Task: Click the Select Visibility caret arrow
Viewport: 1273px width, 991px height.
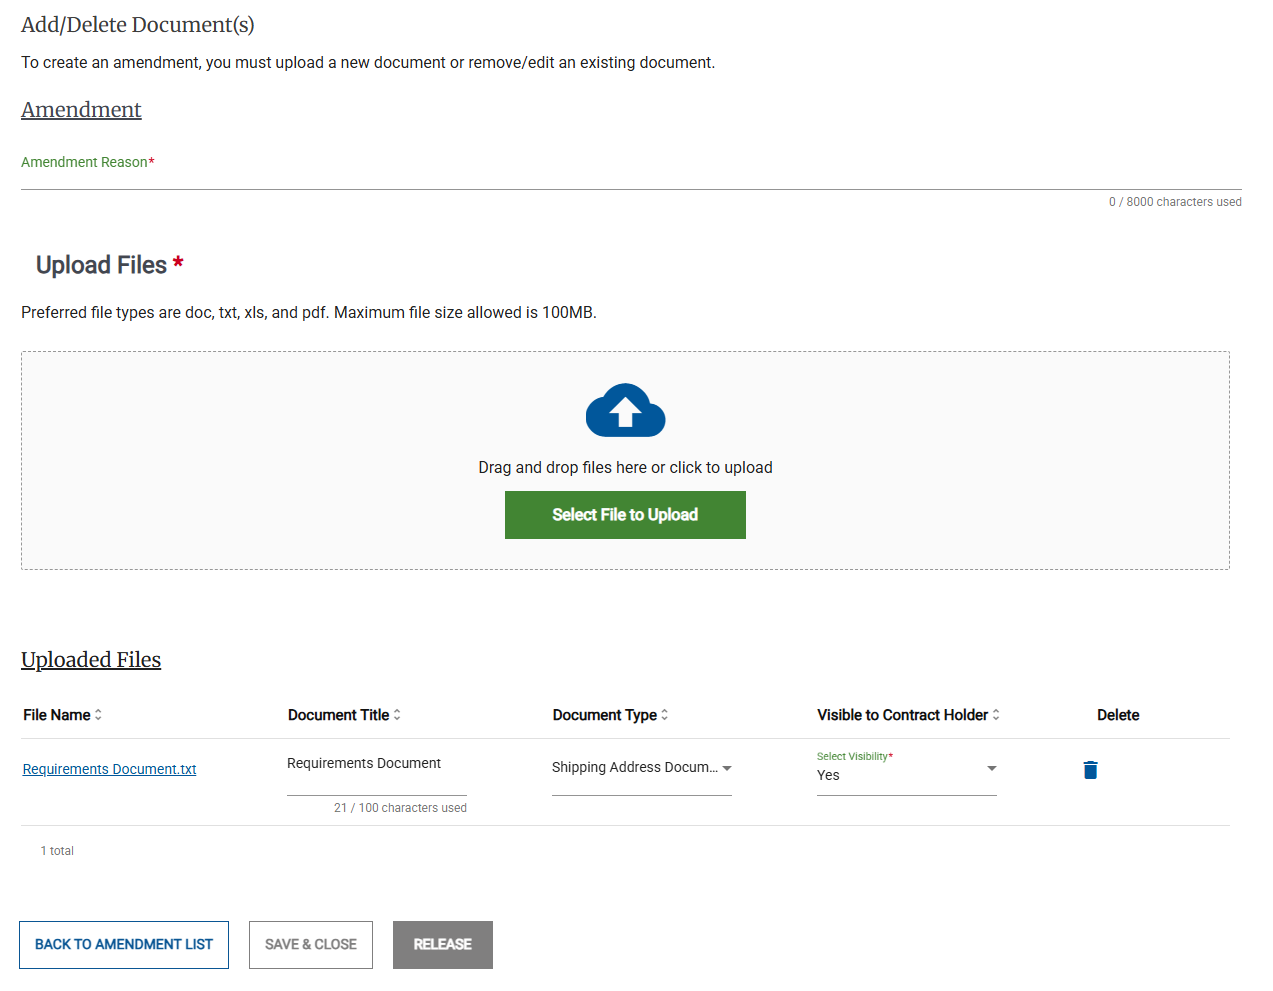Action: 991,768
